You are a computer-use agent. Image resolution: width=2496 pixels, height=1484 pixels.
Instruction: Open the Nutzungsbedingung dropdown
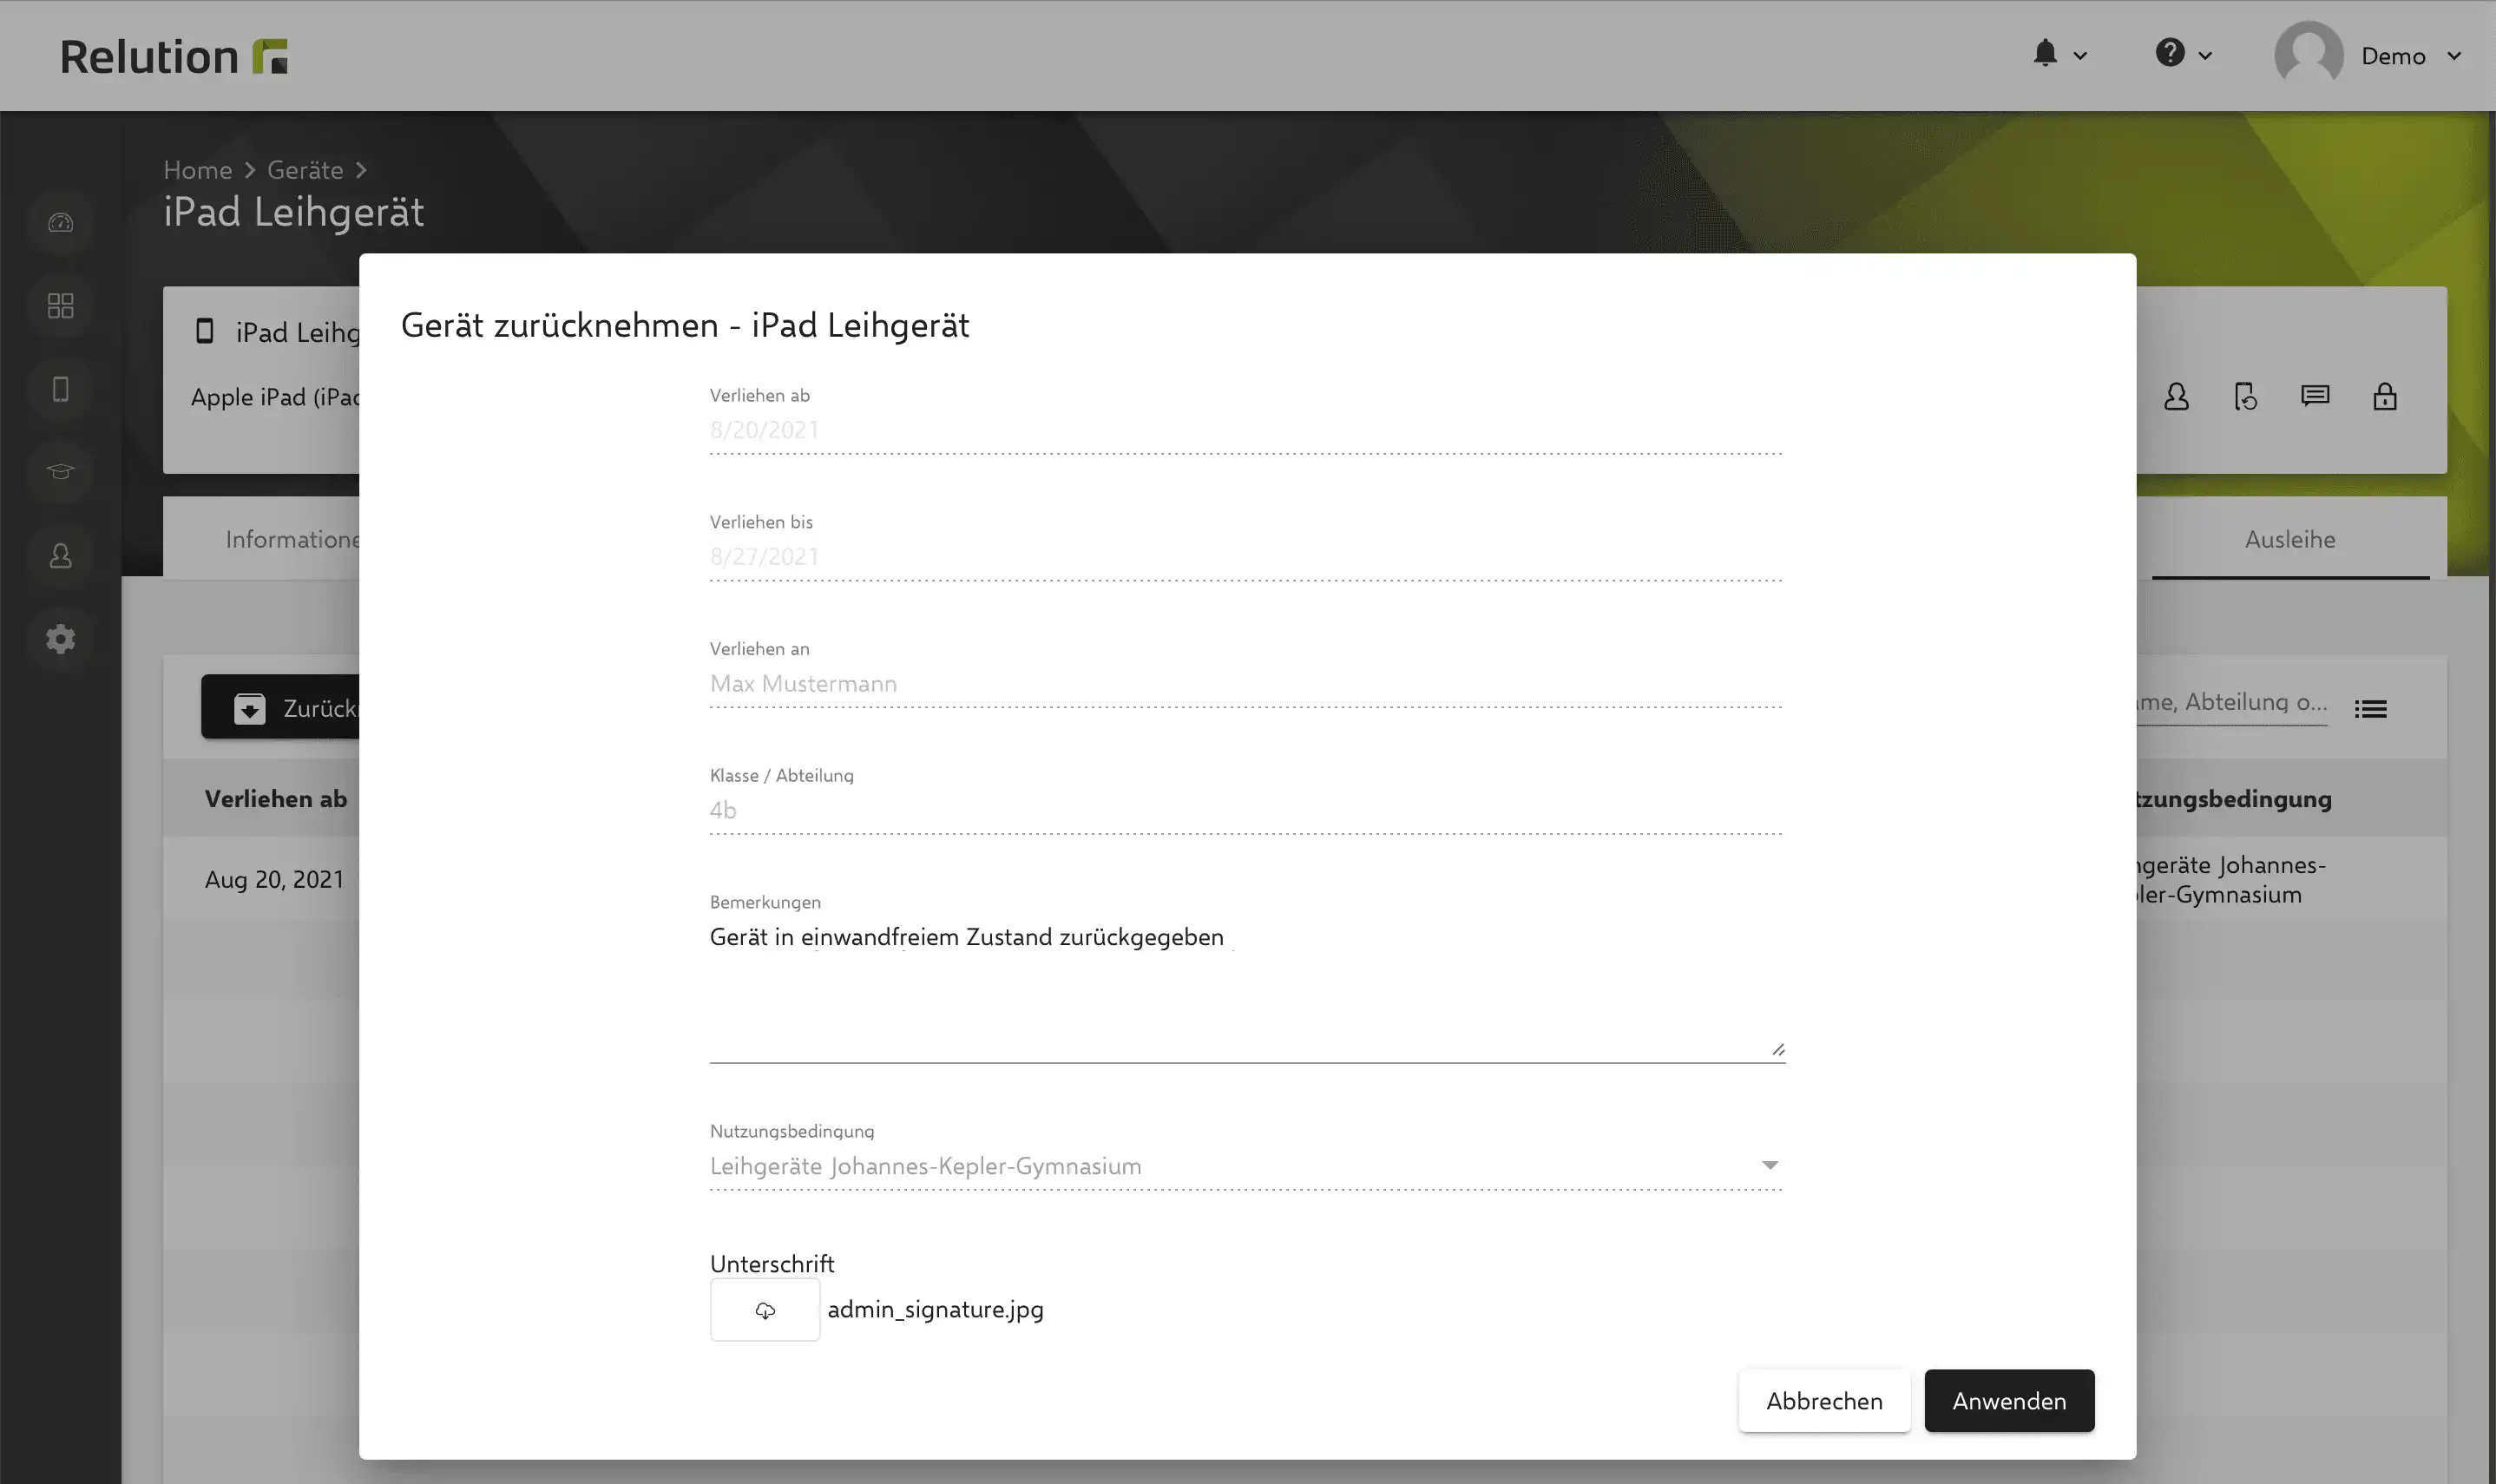1246,1166
